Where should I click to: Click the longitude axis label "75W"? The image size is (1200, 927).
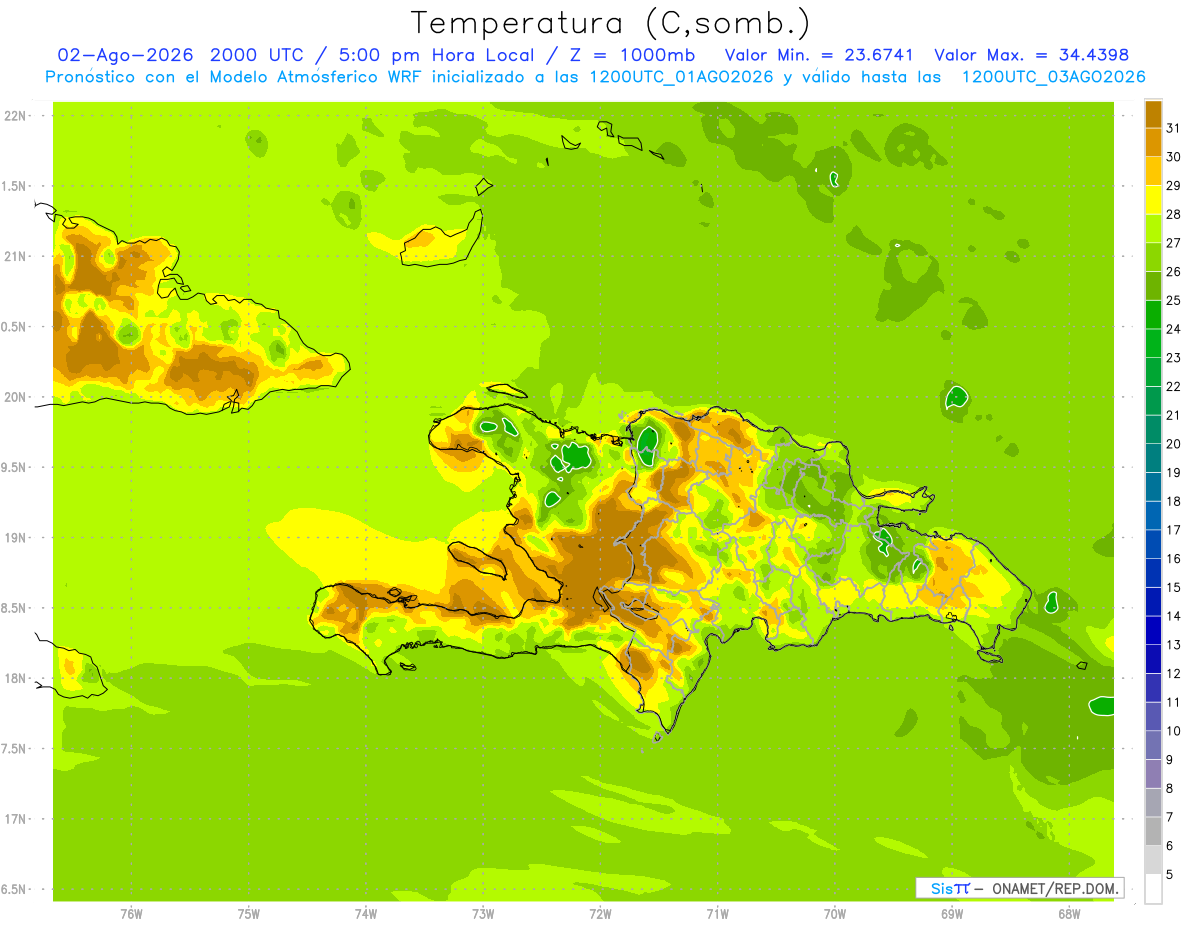(249, 913)
